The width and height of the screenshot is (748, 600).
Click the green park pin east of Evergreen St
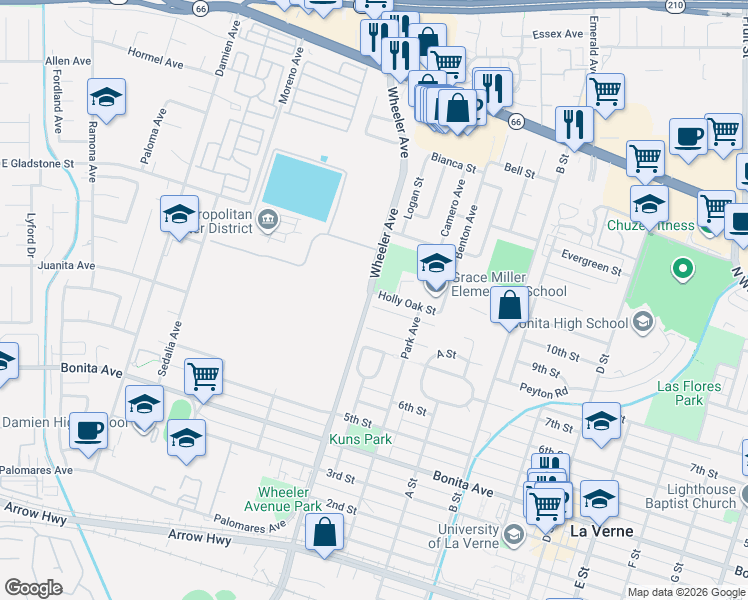pos(683,270)
